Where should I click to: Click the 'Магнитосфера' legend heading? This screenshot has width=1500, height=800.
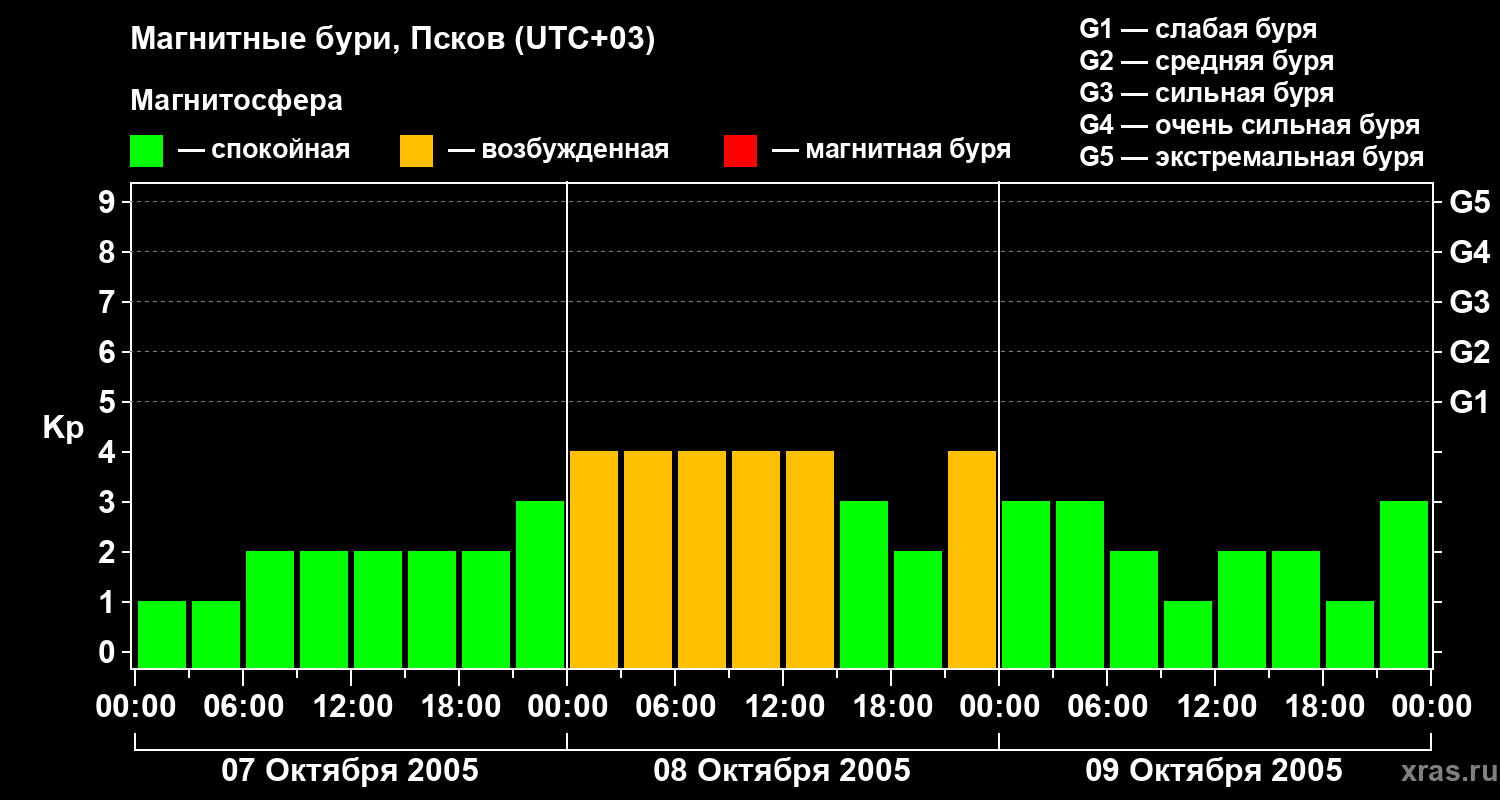(236, 101)
